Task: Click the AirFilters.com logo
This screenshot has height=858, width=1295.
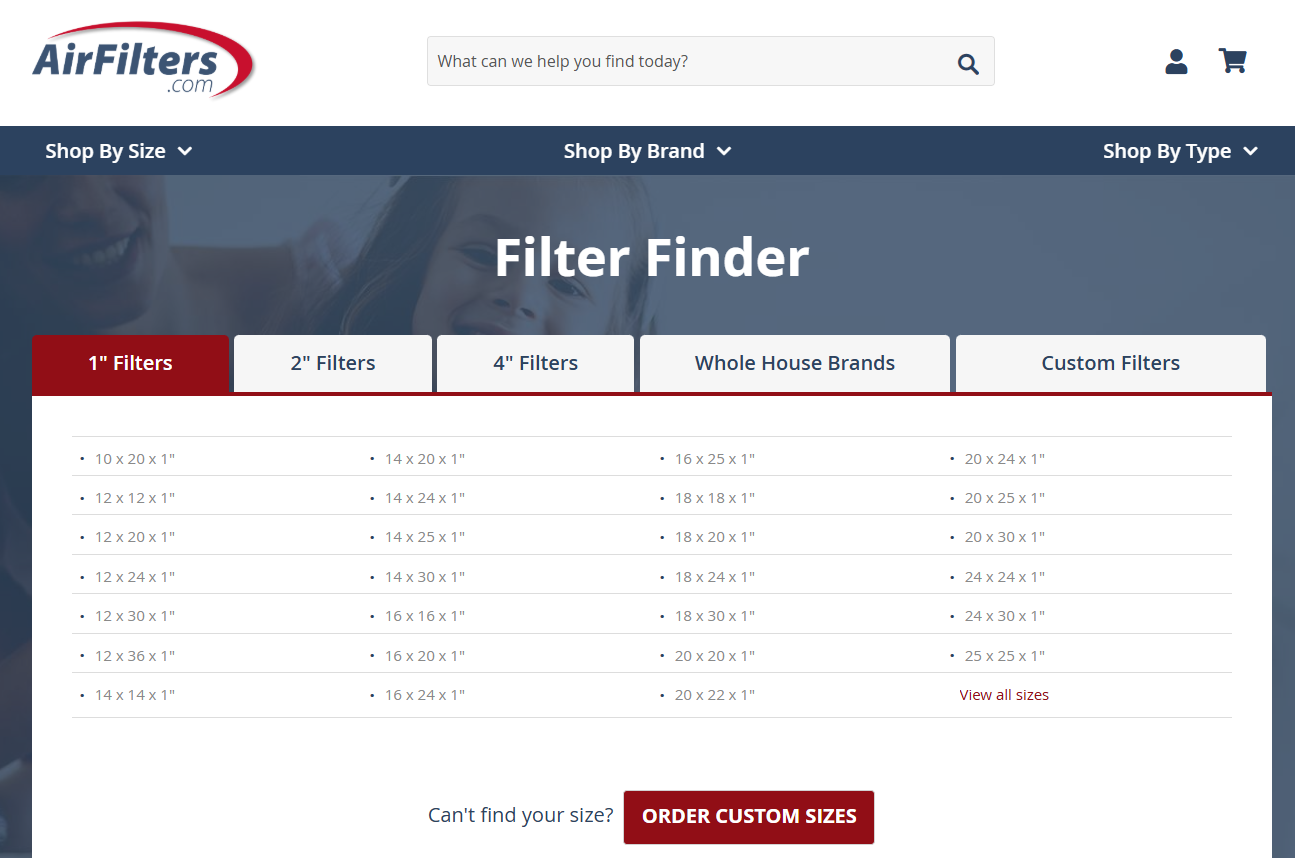Action: click(143, 59)
